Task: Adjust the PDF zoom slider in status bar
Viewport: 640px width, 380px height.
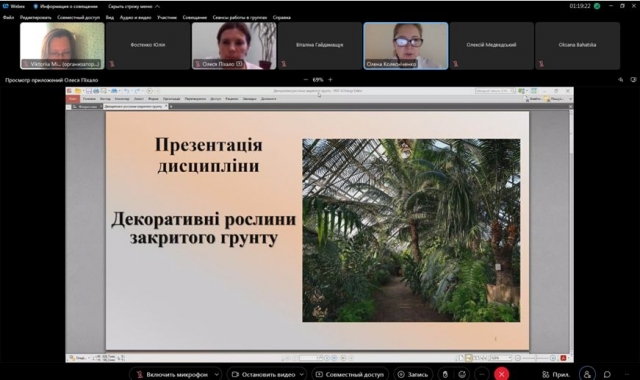Action: tap(535, 358)
